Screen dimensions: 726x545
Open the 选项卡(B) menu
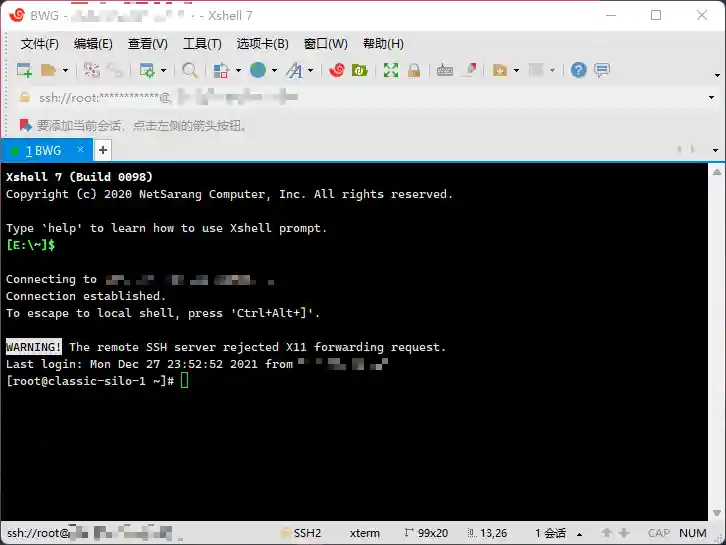(x=263, y=44)
